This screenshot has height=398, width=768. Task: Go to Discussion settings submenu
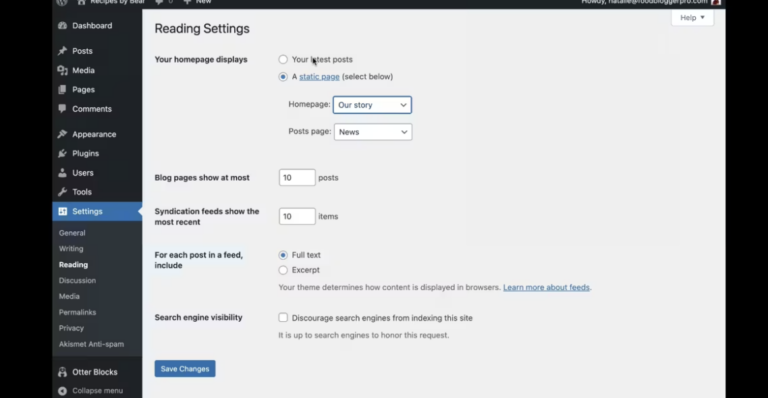[77, 281]
